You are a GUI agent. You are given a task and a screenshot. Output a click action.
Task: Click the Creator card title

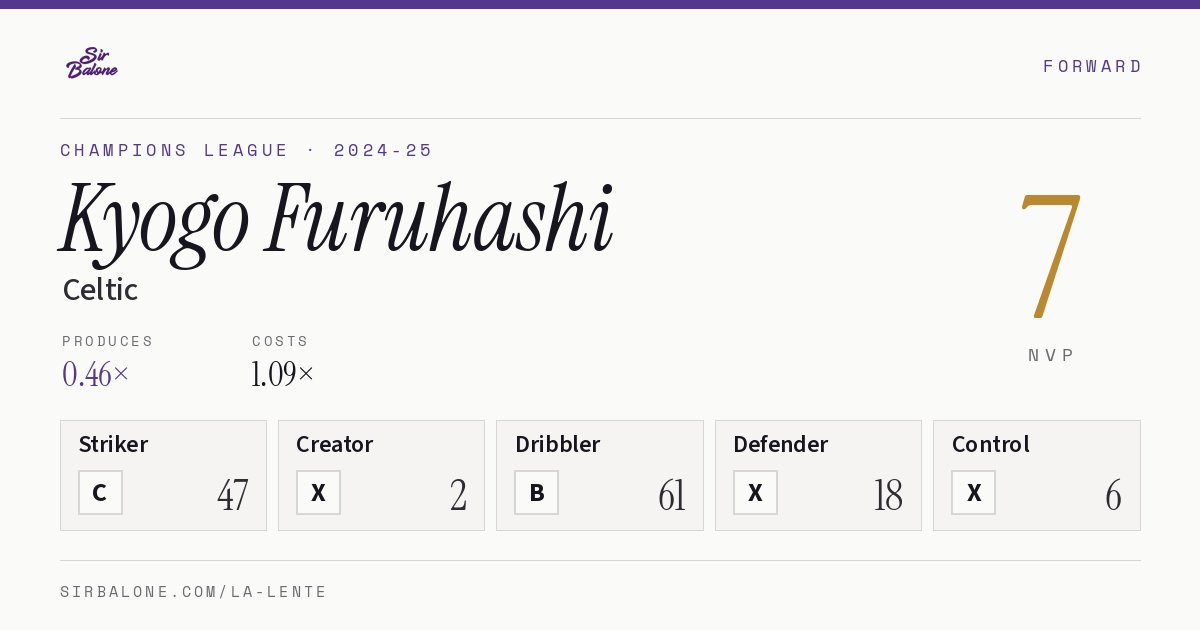334,444
